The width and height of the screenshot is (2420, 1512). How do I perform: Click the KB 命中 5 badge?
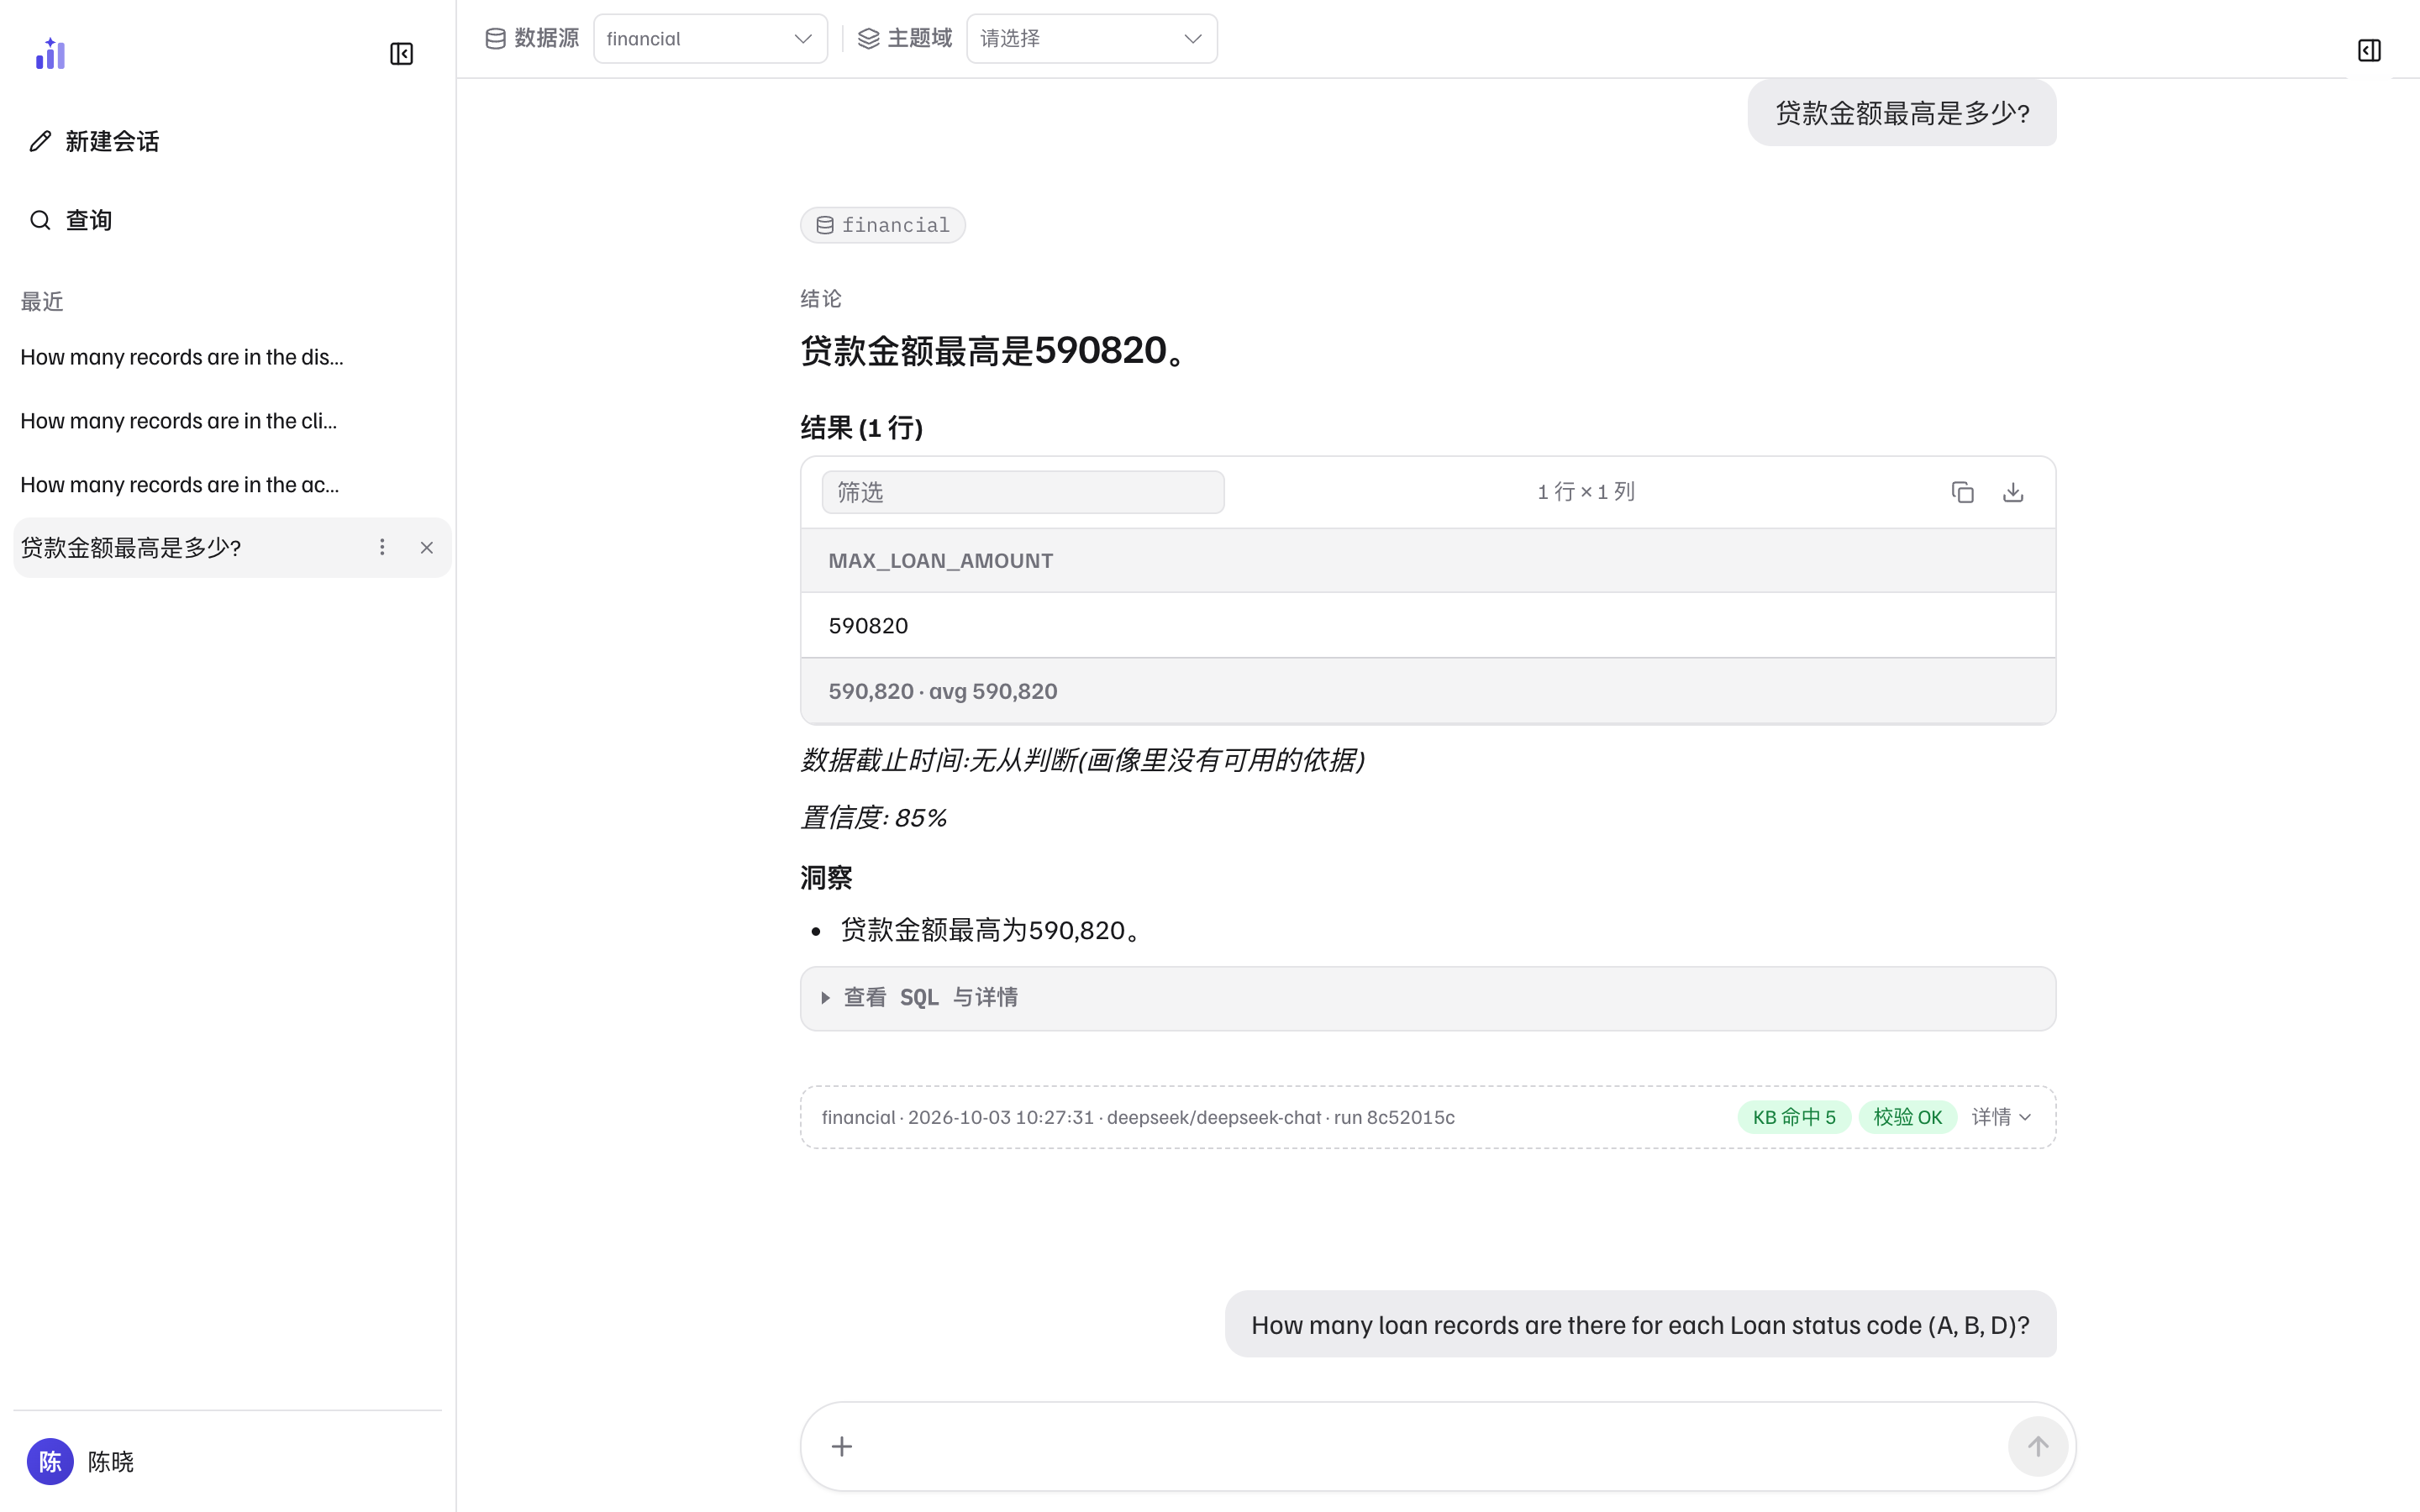pos(1794,1117)
